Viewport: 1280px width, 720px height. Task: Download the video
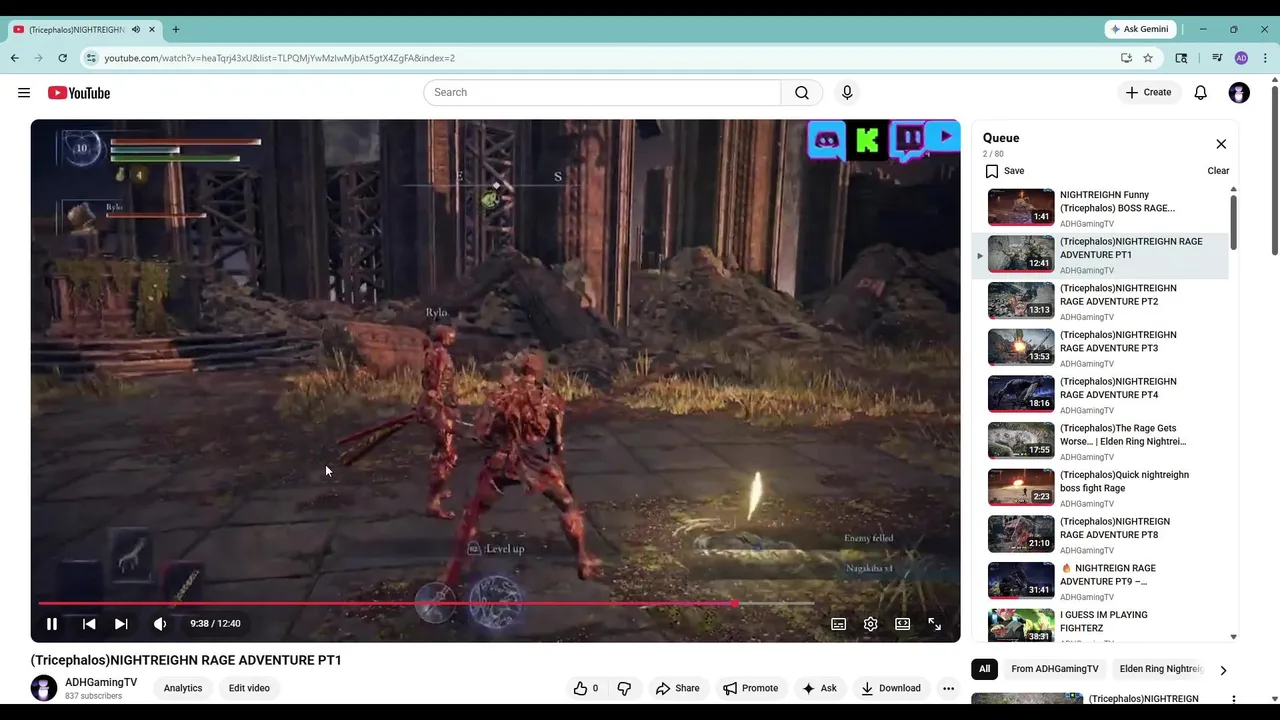[890, 688]
